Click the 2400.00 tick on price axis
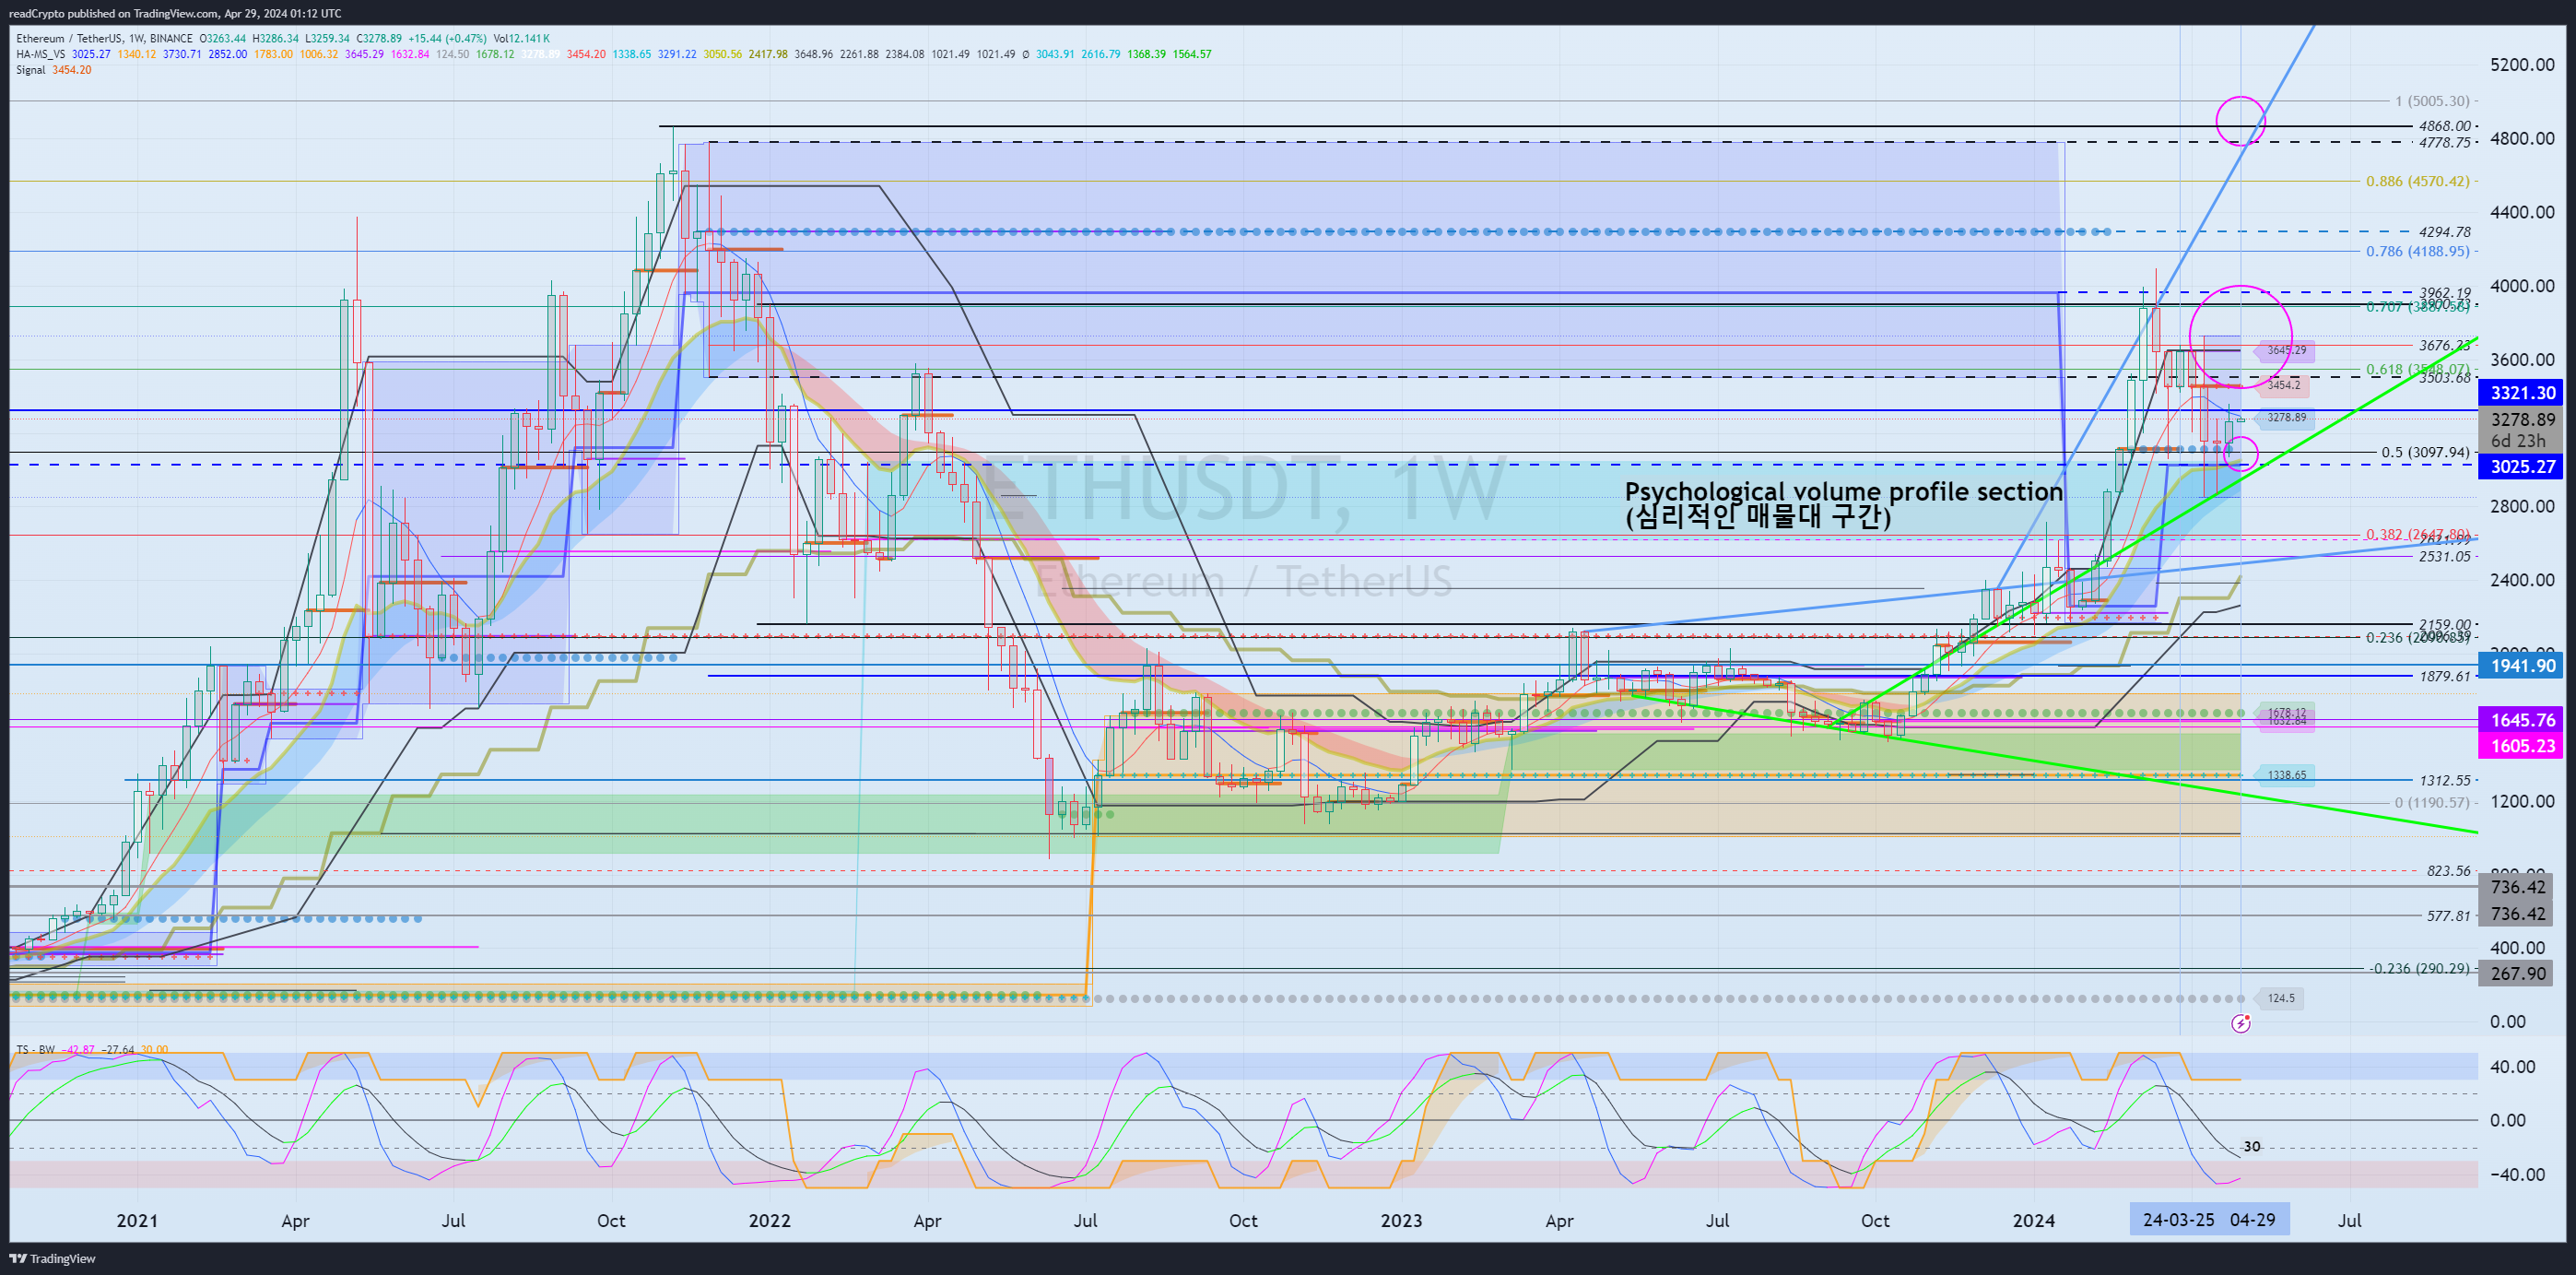Screen dimensions: 2576x1275 click(x=2521, y=580)
